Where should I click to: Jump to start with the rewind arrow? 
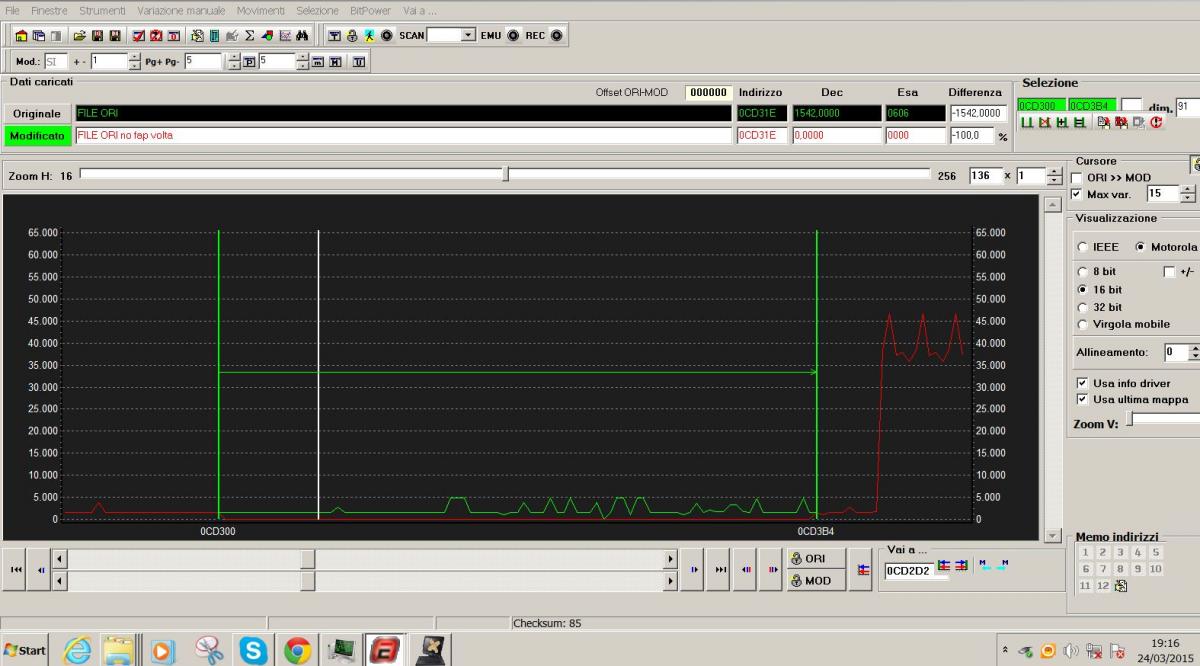pyautogui.click(x=15, y=569)
